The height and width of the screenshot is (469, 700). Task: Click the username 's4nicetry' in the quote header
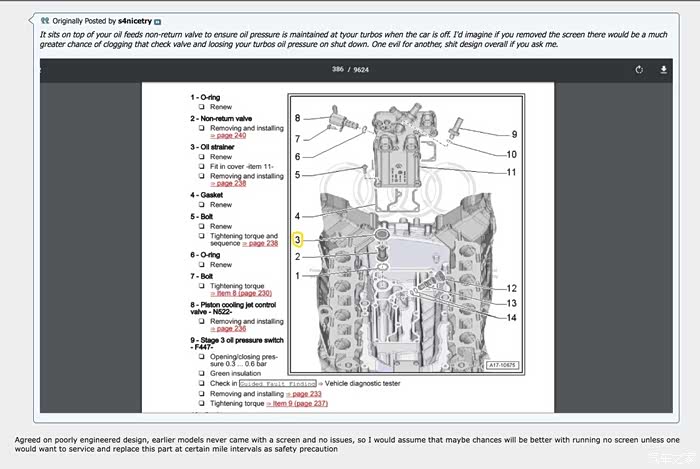point(135,21)
